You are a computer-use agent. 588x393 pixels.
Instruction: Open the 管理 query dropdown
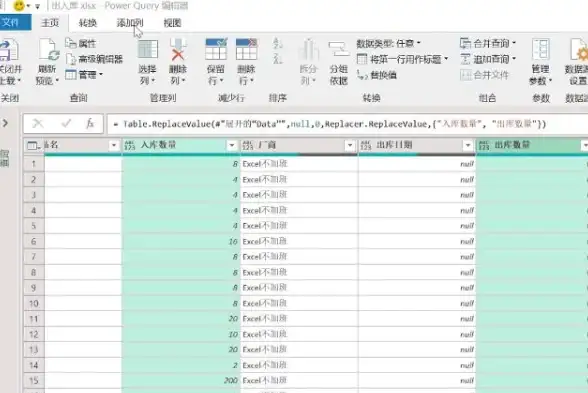click(84, 75)
